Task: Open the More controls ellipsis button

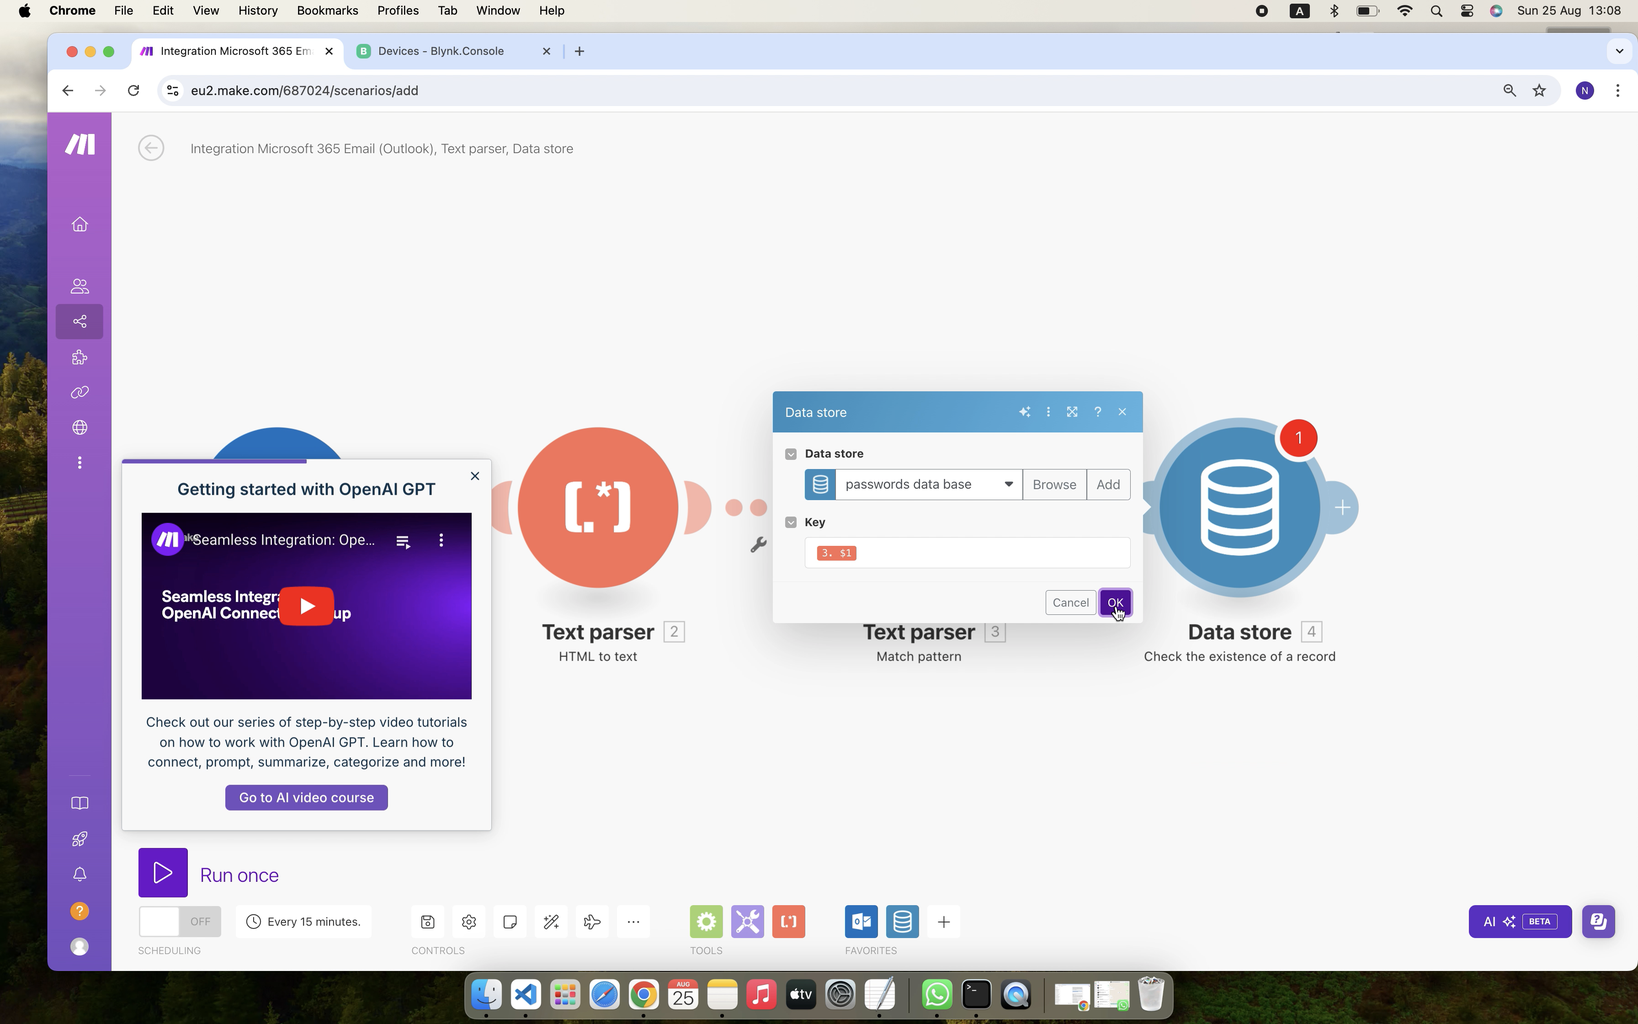Action: 633,922
